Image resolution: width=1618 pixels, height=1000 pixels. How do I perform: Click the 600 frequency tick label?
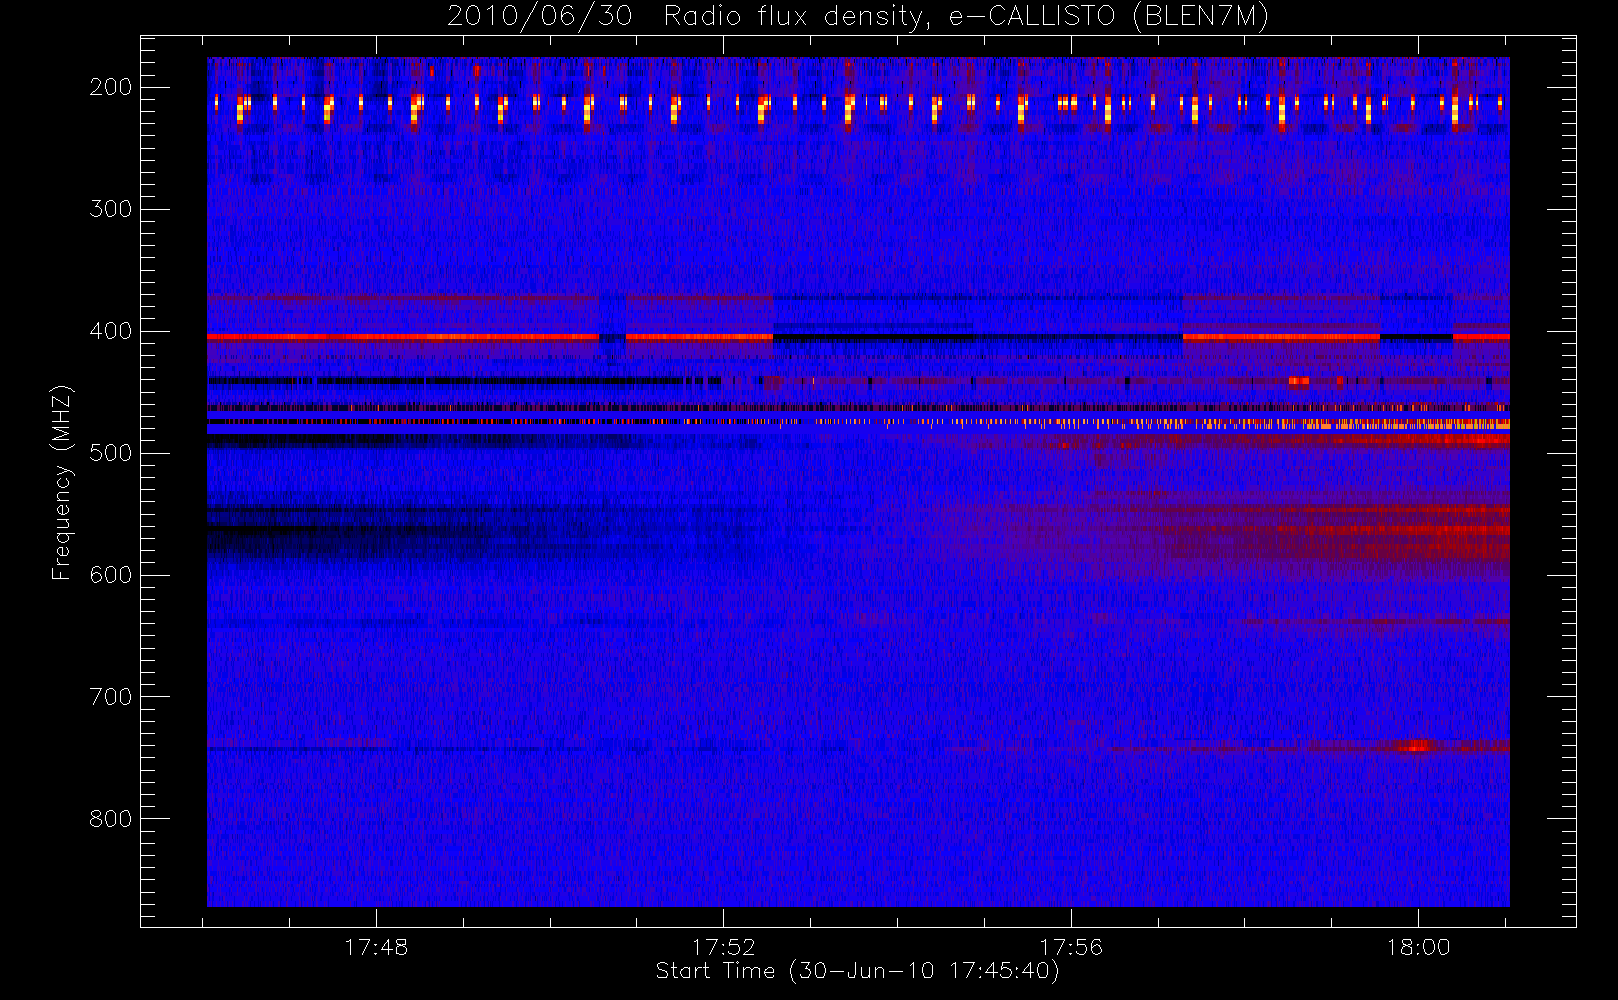click(x=111, y=575)
